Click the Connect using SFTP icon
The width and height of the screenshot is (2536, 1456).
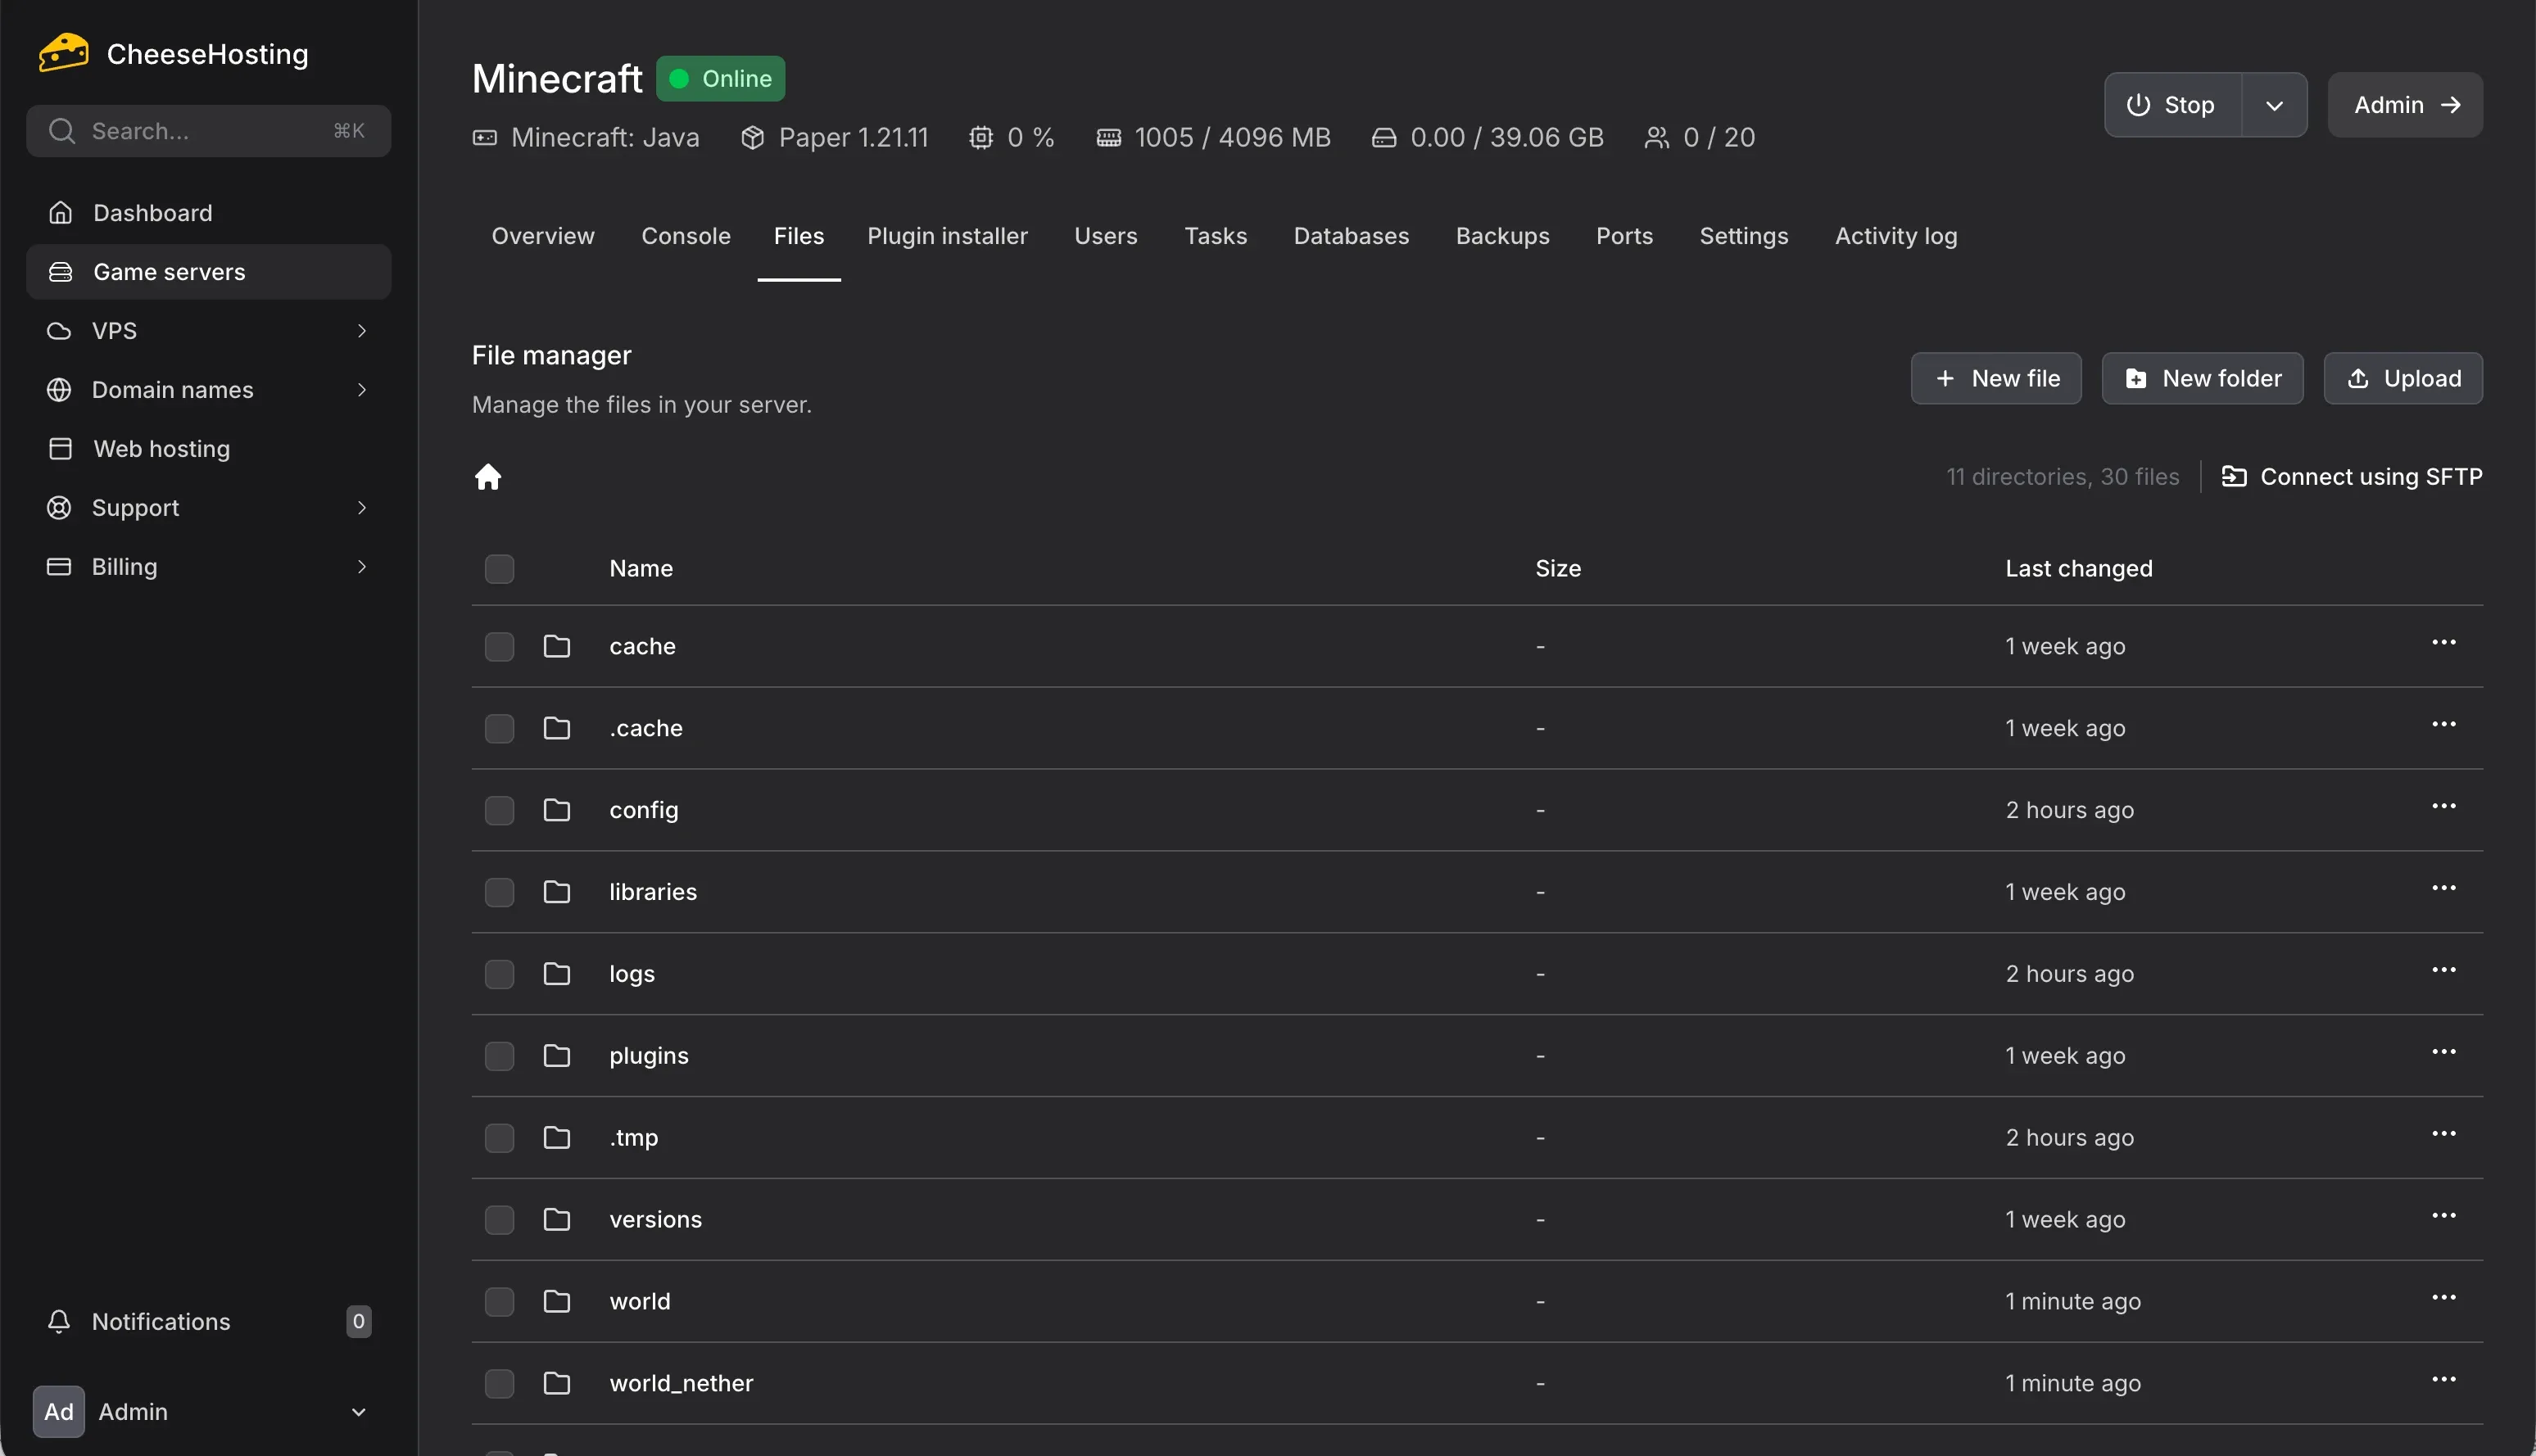(x=2237, y=476)
